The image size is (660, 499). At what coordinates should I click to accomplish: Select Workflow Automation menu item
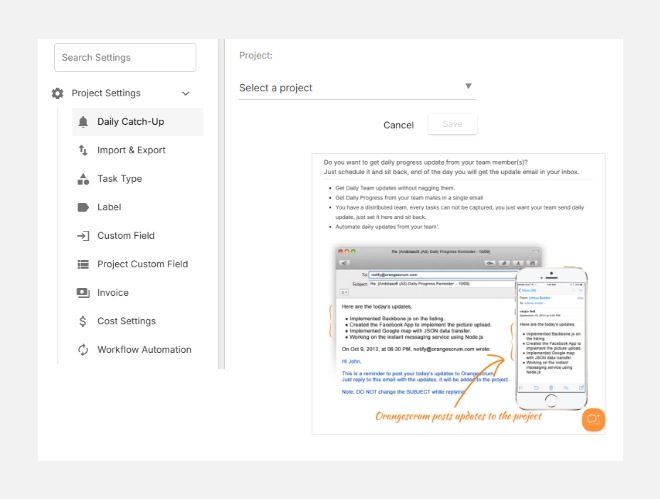[144, 350]
